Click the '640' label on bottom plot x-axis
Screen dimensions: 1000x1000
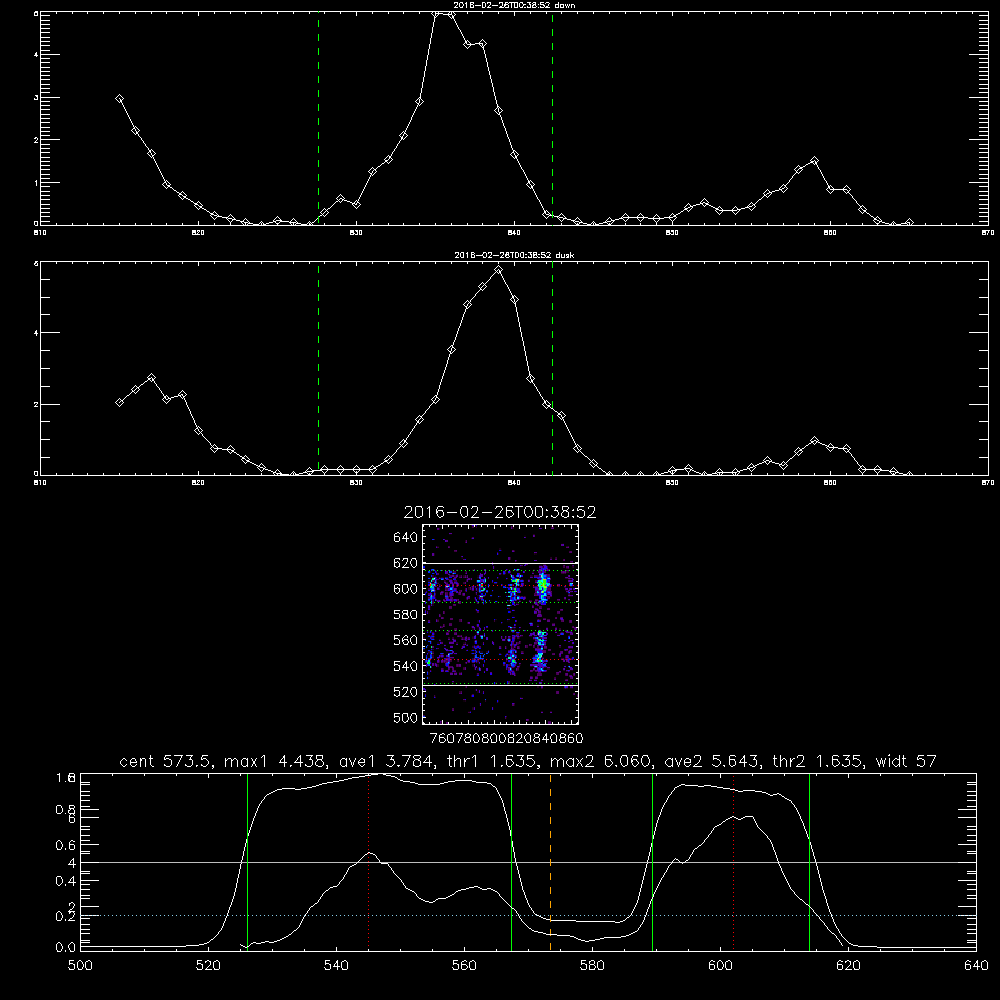click(976, 966)
